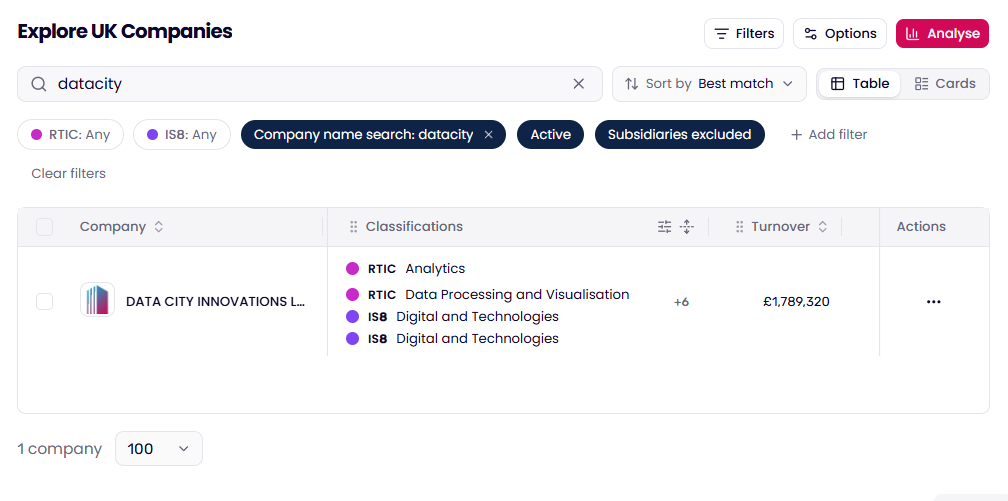Tick the select-all header checkbox
1008x501 pixels.
click(44, 227)
